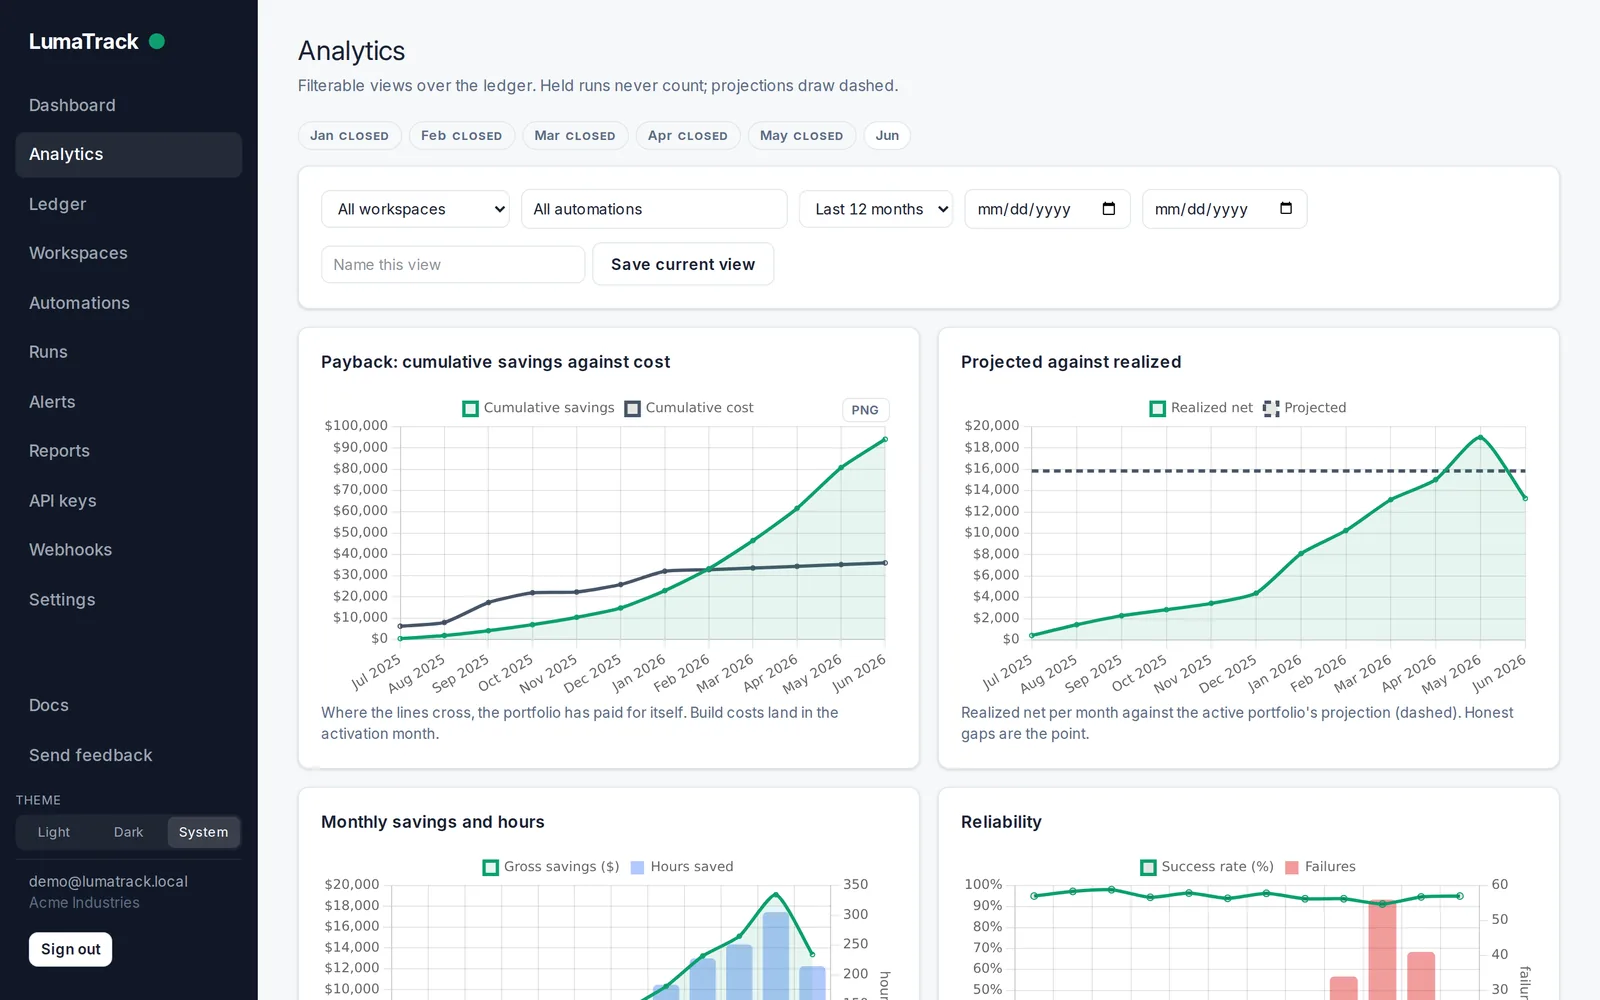Open Settings page
Viewport: 1600px width, 1000px height.
(x=128, y=600)
